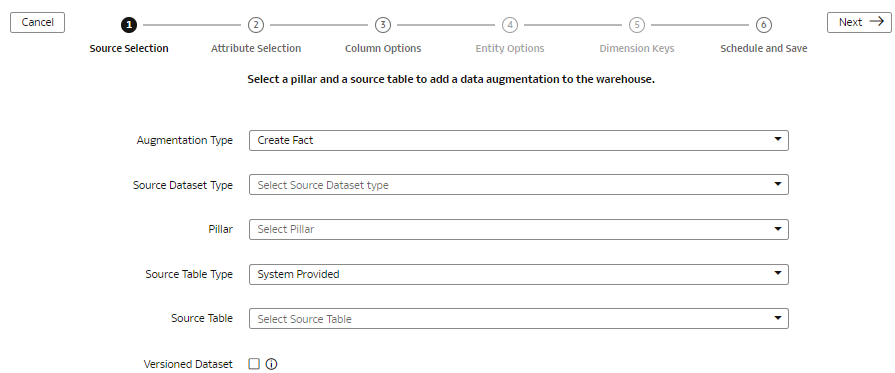Enable the Versioned Dataset checkbox

pyautogui.click(x=254, y=364)
